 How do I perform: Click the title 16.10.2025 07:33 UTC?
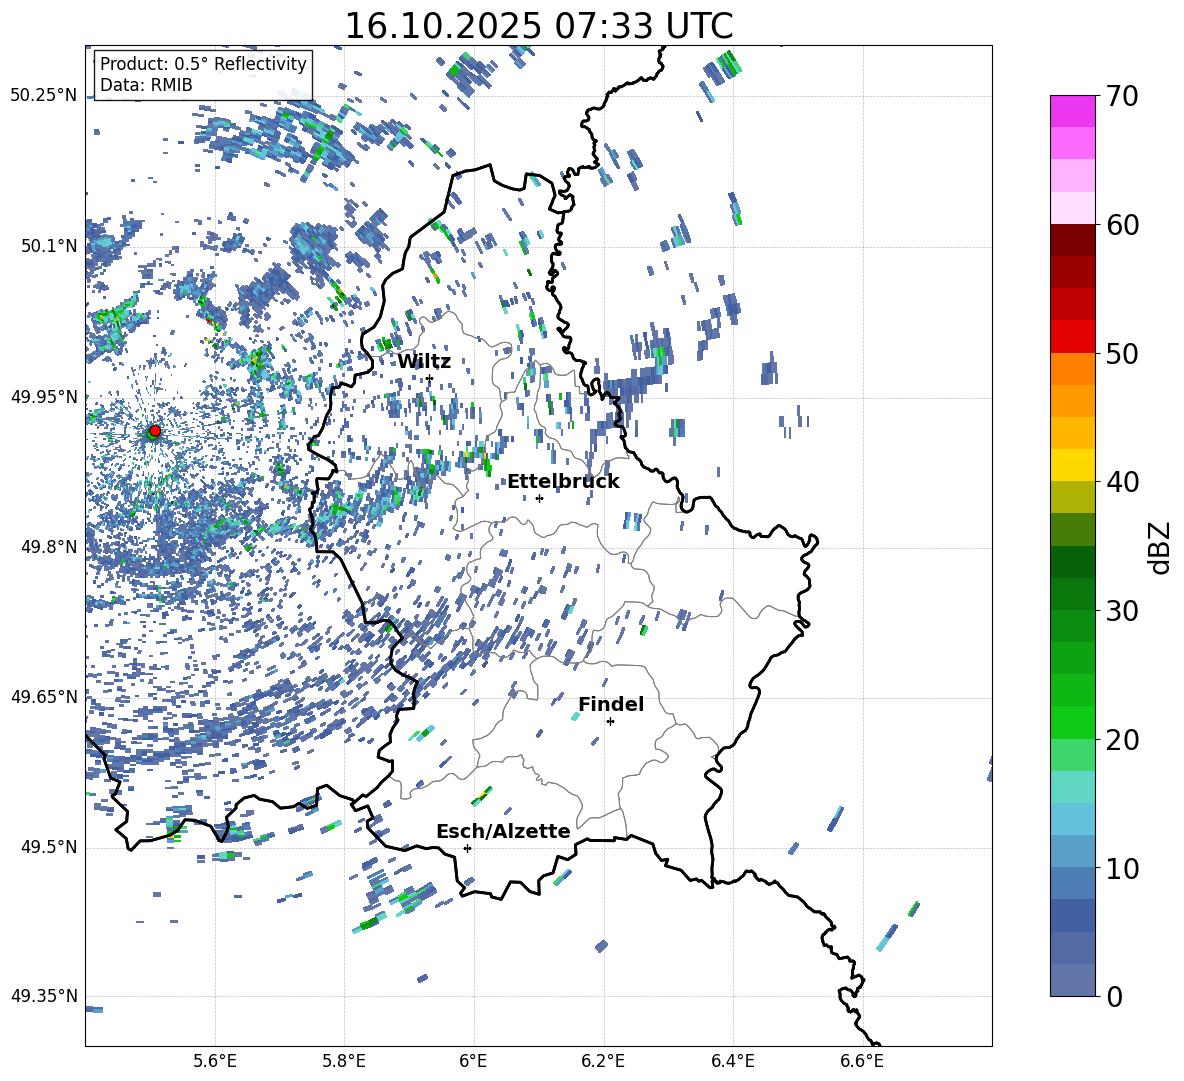[x=538, y=26]
